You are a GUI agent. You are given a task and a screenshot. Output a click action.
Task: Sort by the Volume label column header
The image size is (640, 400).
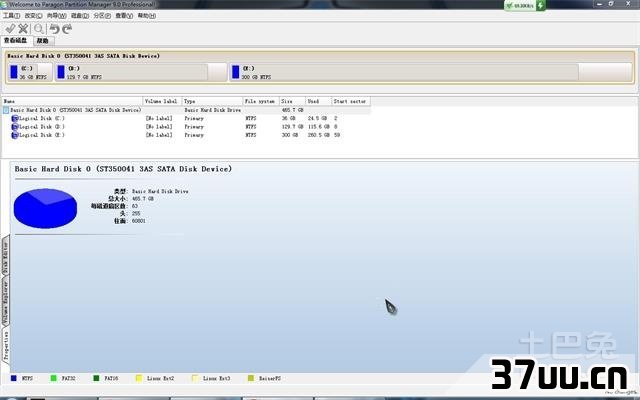(162, 101)
